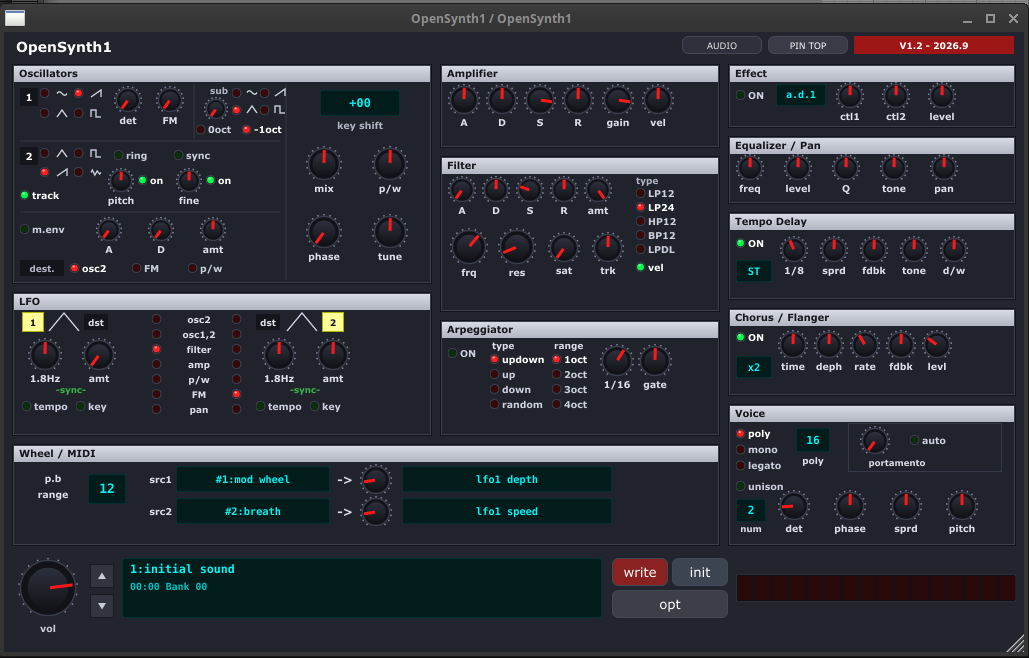Switch voice mode to mono
This screenshot has height=658, width=1029.
741,449
